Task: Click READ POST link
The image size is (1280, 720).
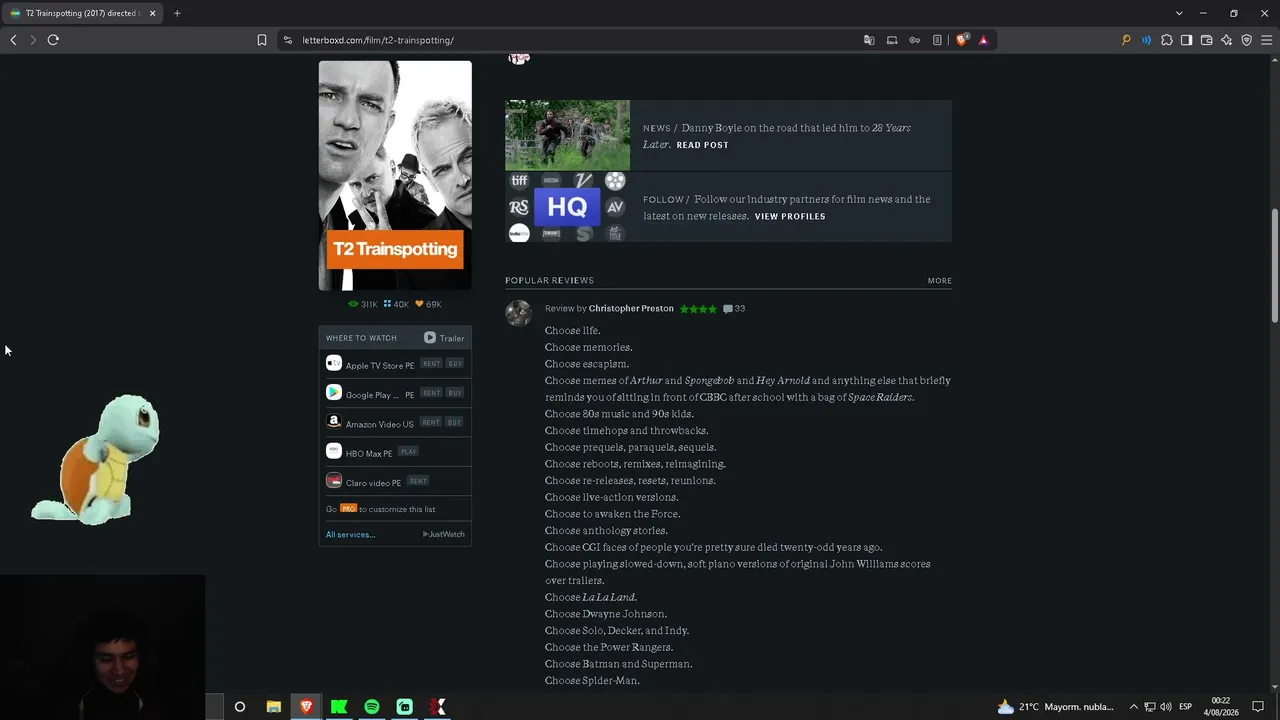Action: 702,145
